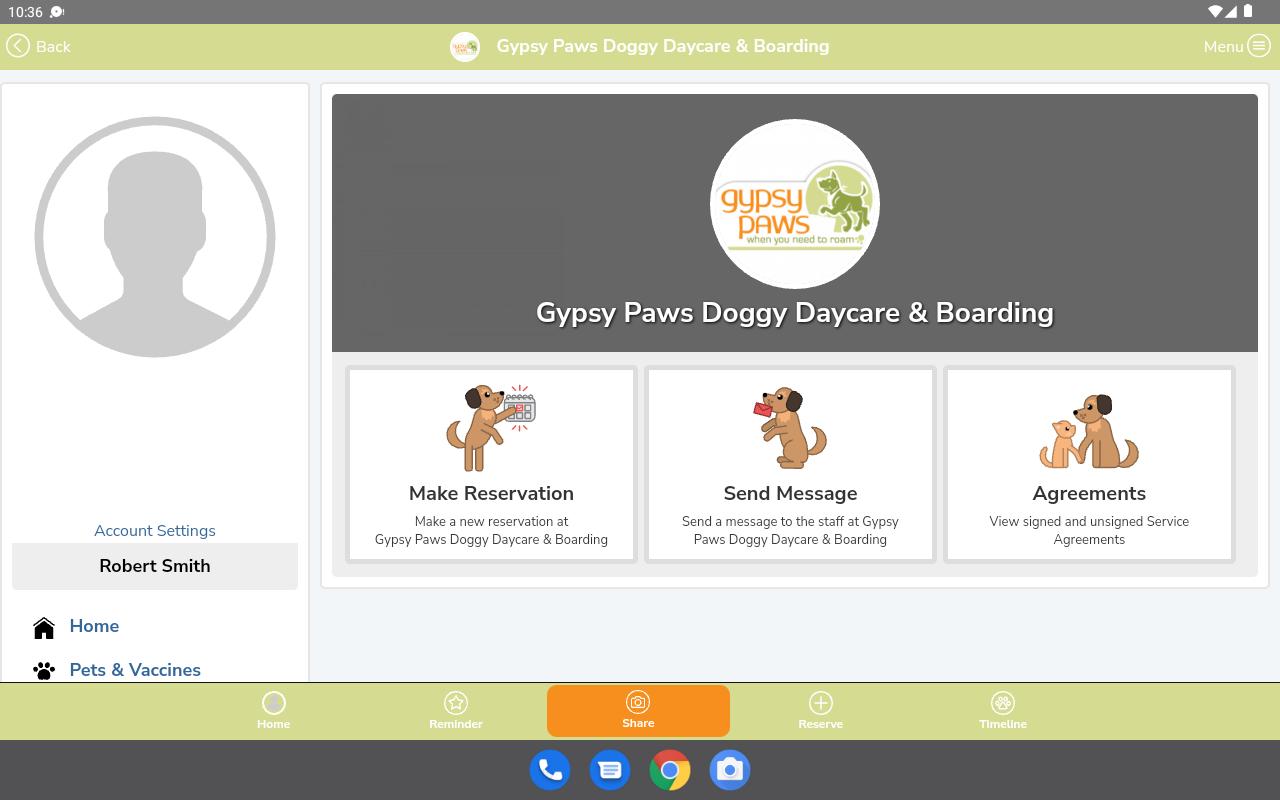Launch Chrome from the dock
This screenshot has height=800, width=1280.
pos(670,770)
